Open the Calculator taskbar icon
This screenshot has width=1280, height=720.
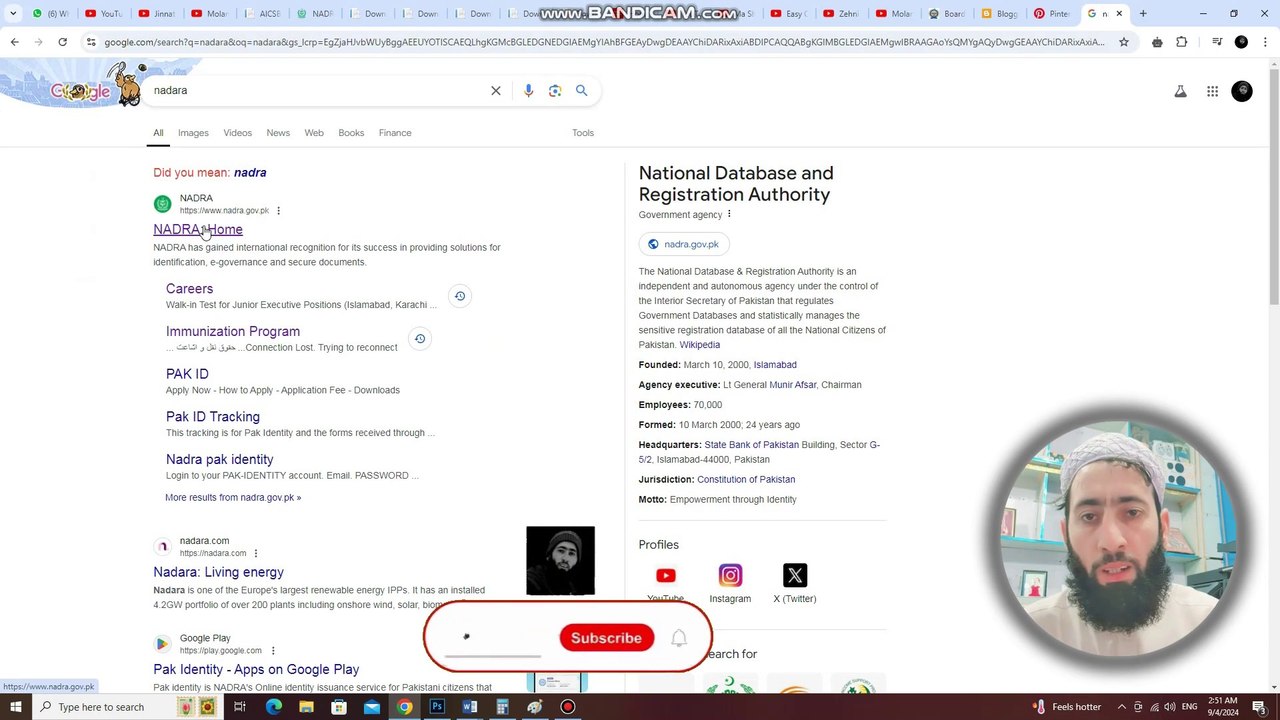(x=502, y=707)
